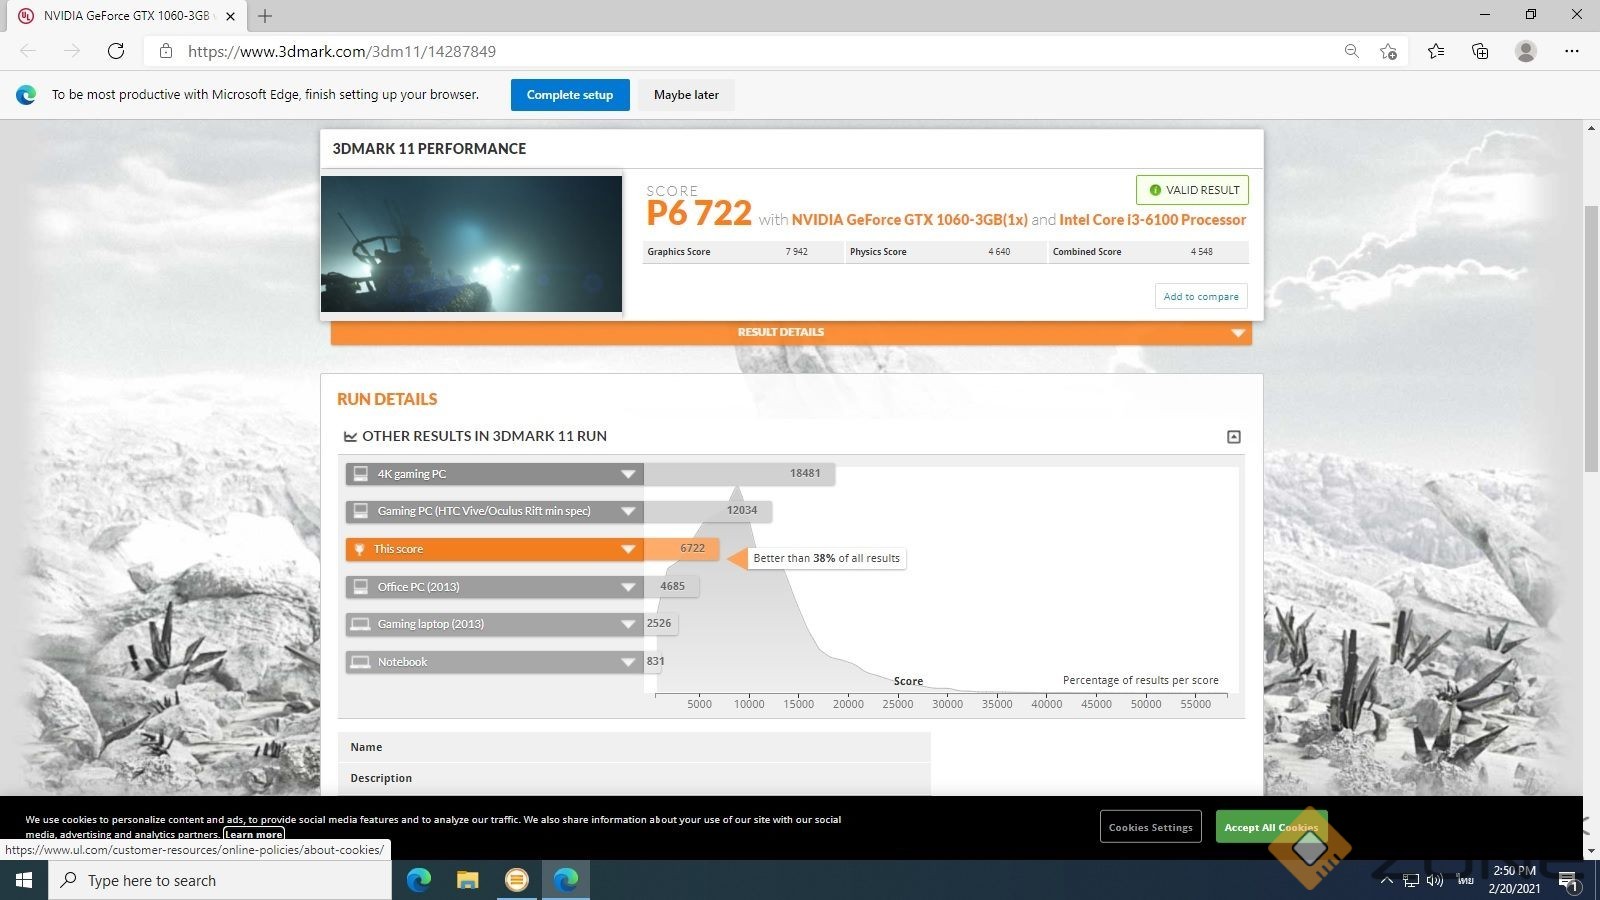Click the chart icon beside Other Results heading
Viewport: 1600px width, 900px height.
[350, 436]
